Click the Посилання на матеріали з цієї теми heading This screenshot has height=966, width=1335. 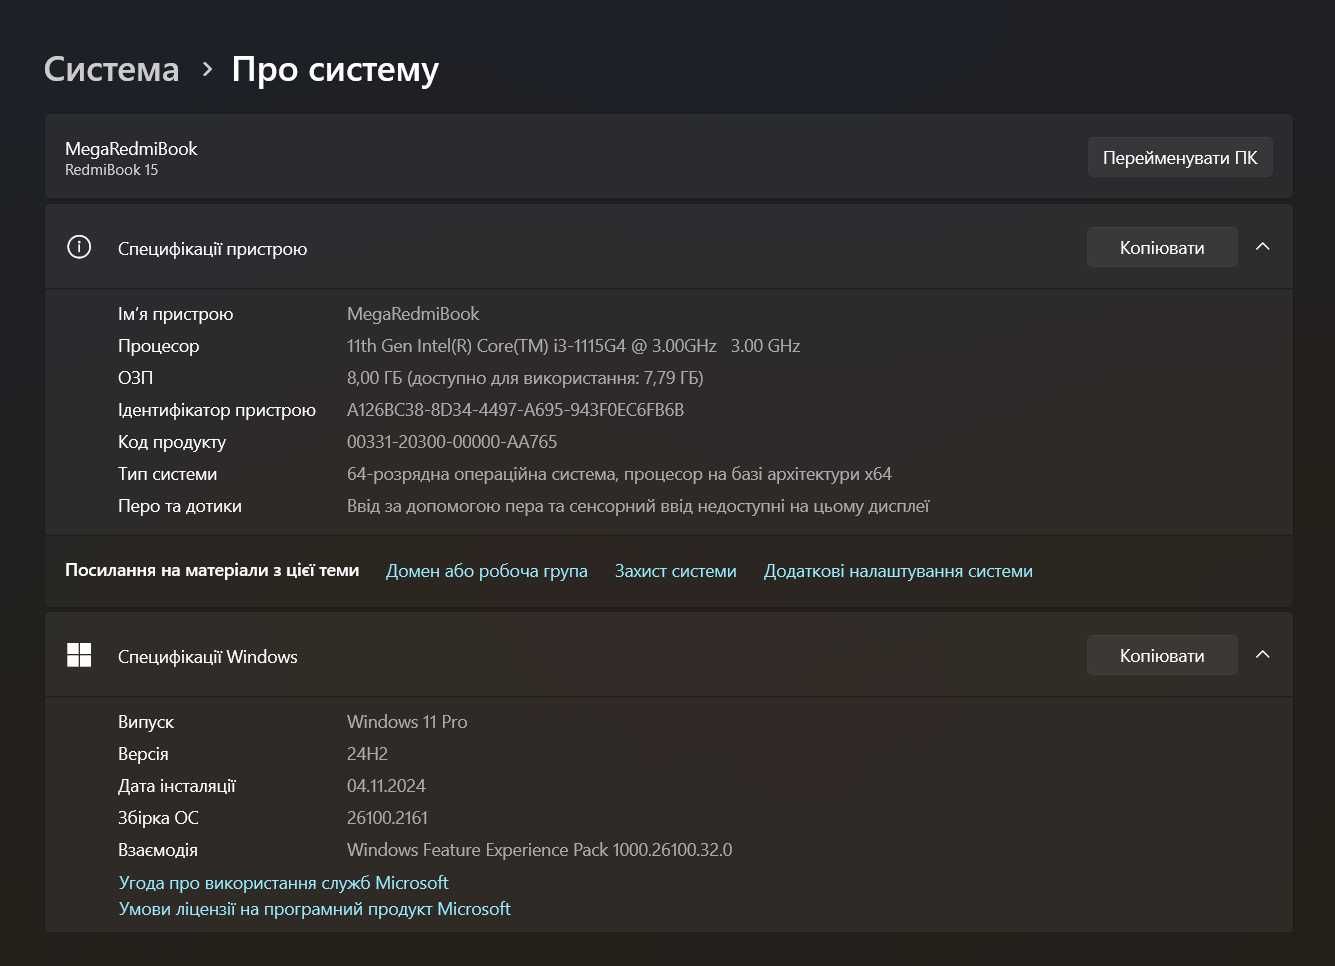click(212, 570)
